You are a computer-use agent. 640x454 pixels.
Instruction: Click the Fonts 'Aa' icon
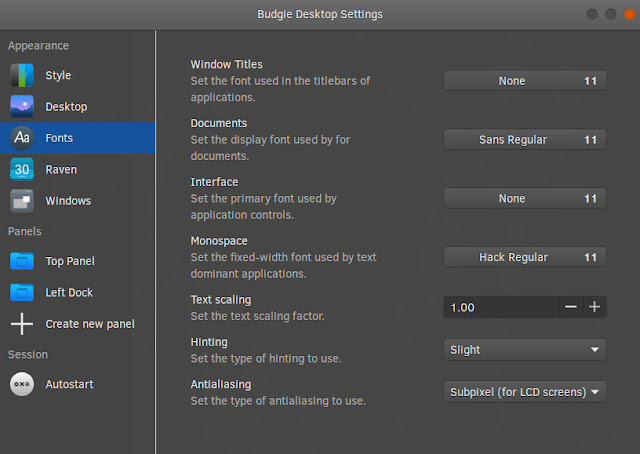pos(22,138)
